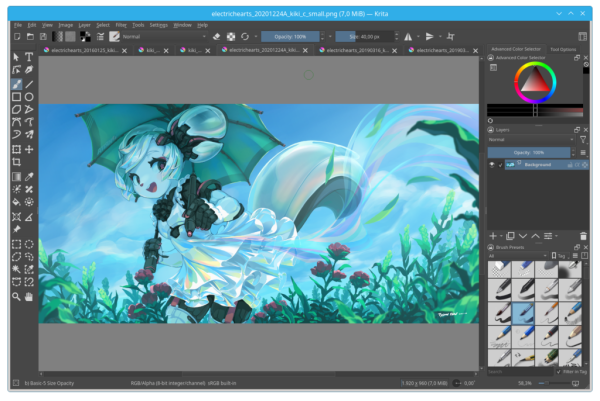Open the layer properties dropdown arrow

pyautogui.click(x=556, y=236)
